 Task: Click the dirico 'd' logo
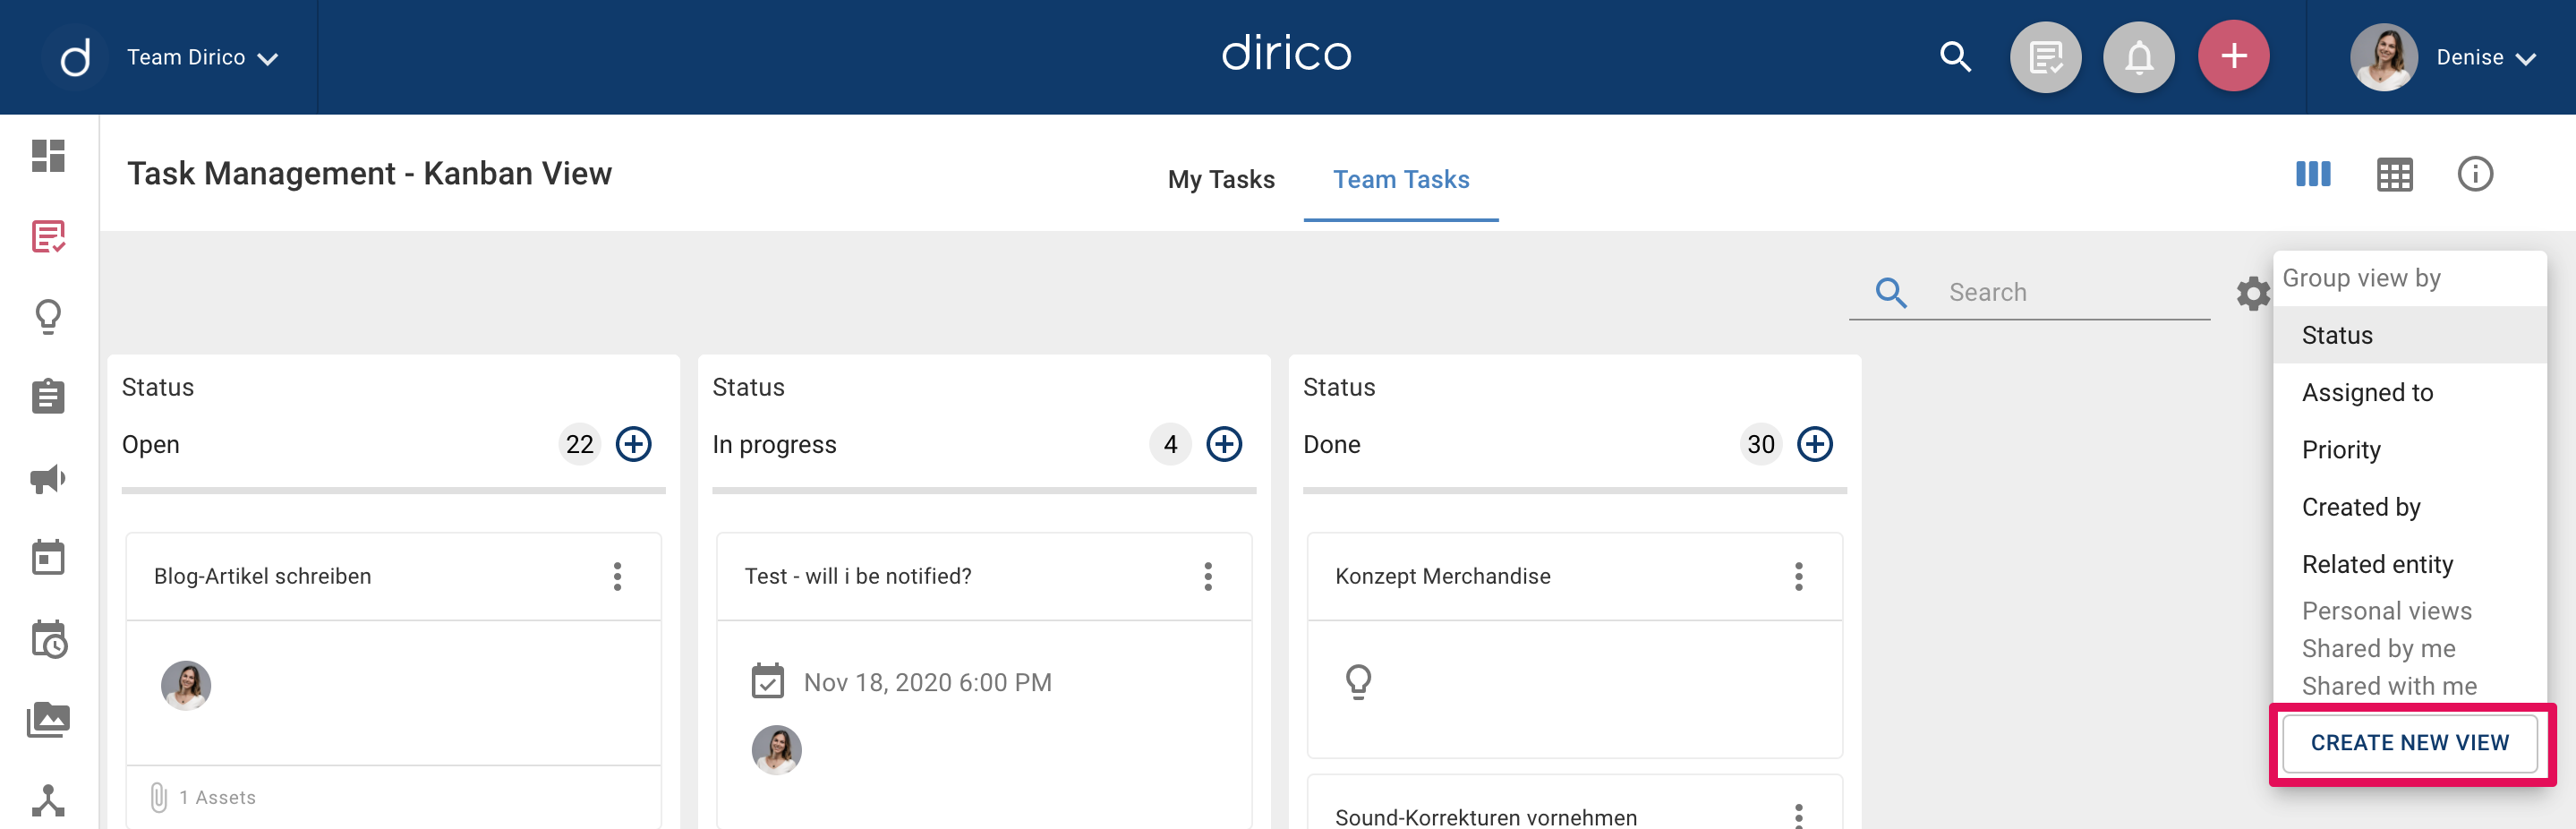pyautogui.click(x=75, y=57)
